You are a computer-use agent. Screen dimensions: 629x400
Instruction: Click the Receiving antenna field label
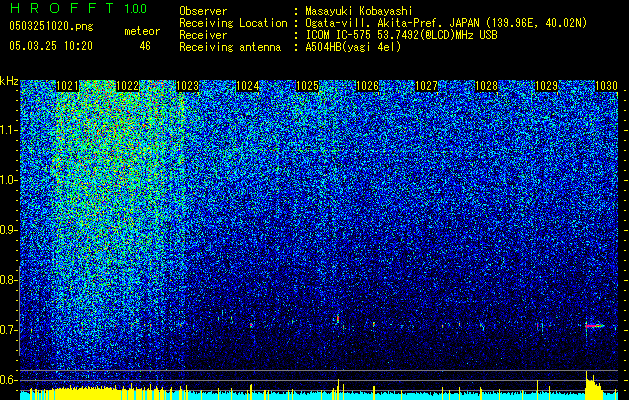pyautogui.click(x=230, y=47)
